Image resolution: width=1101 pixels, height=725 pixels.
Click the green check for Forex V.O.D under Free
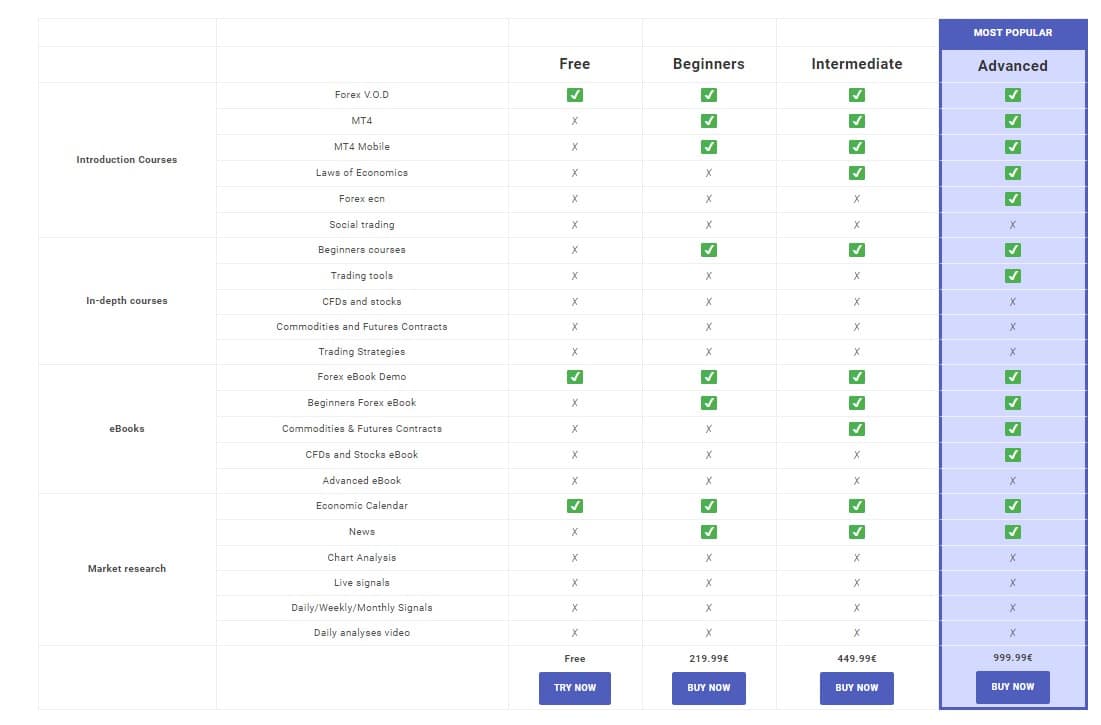click(x=574, y=95)
